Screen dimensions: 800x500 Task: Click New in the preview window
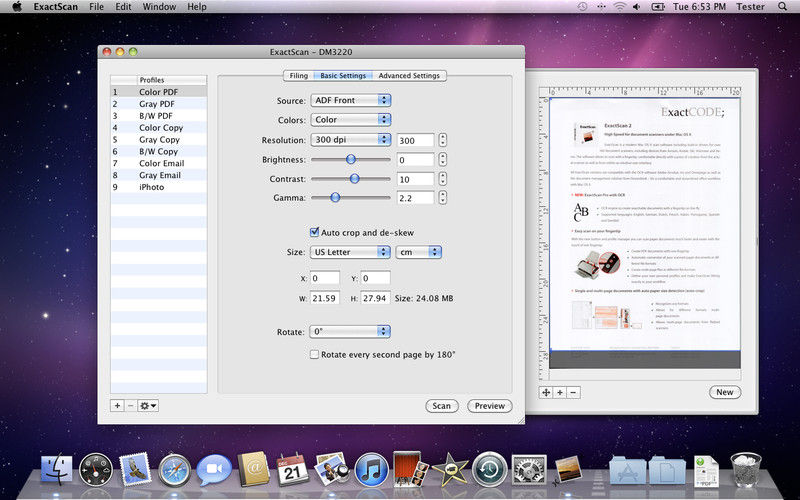coord(725,392)
